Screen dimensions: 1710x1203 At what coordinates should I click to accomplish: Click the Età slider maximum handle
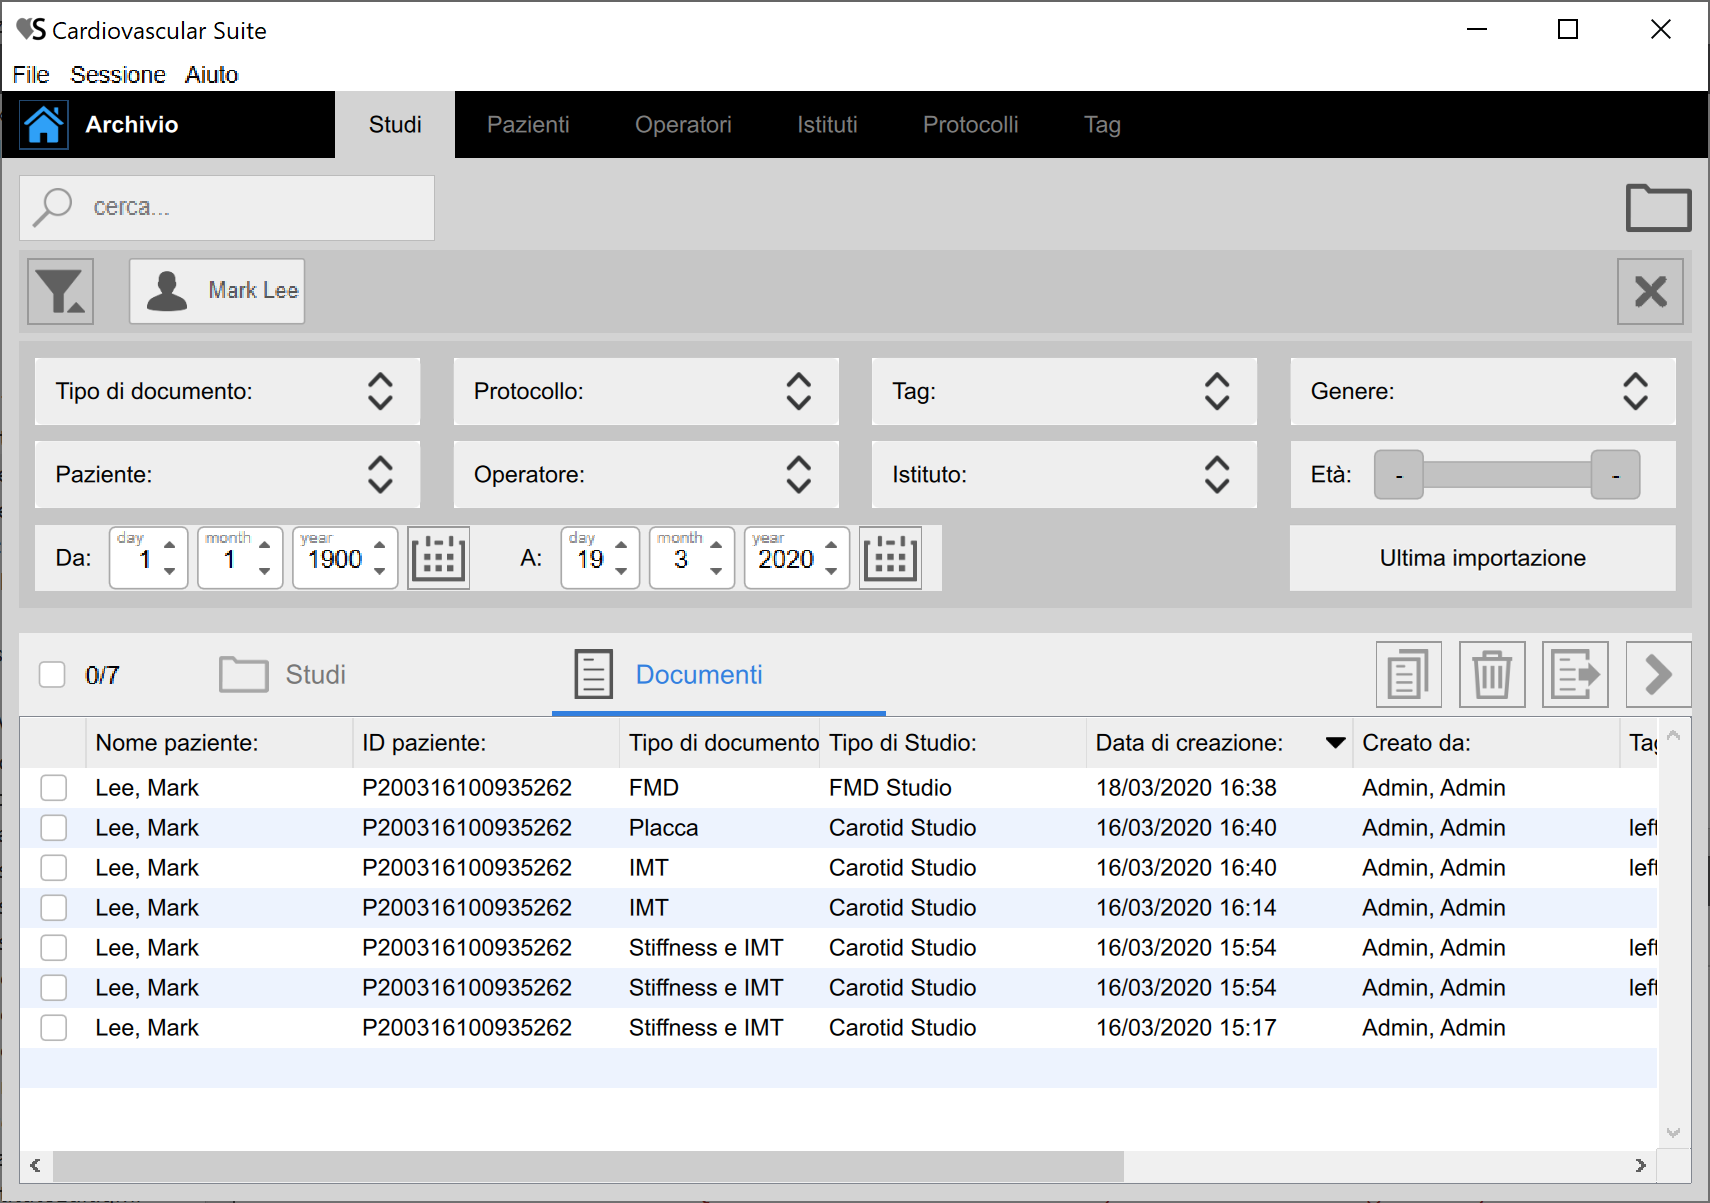(x=1615, y=475)
